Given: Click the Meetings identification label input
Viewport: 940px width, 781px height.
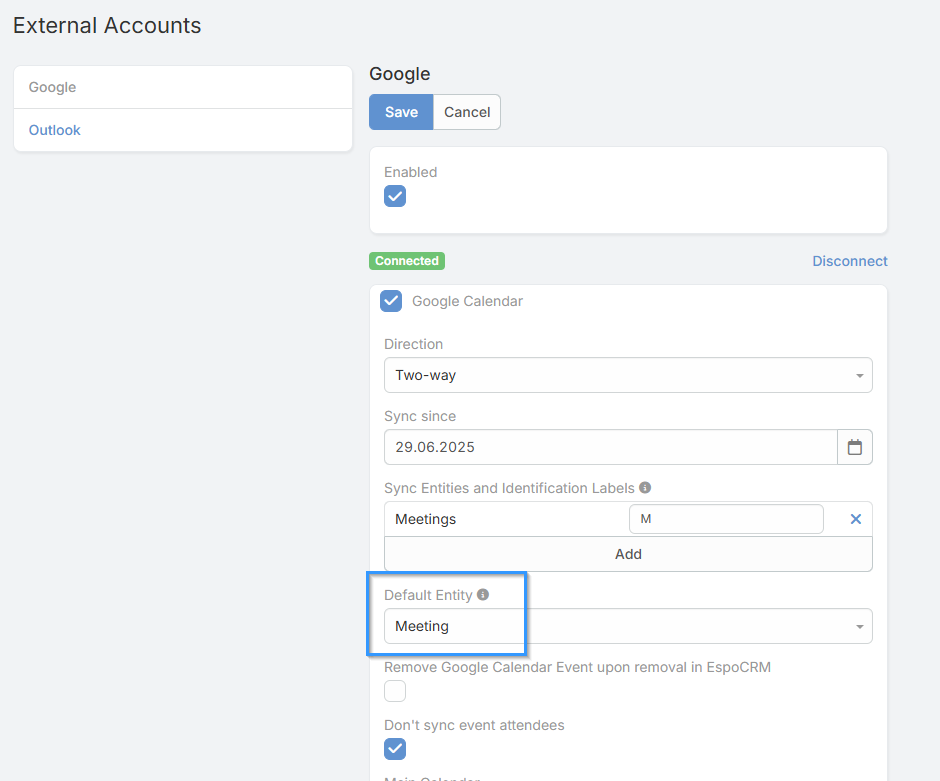Looking at the screenshot, I should tap(725, 519).
